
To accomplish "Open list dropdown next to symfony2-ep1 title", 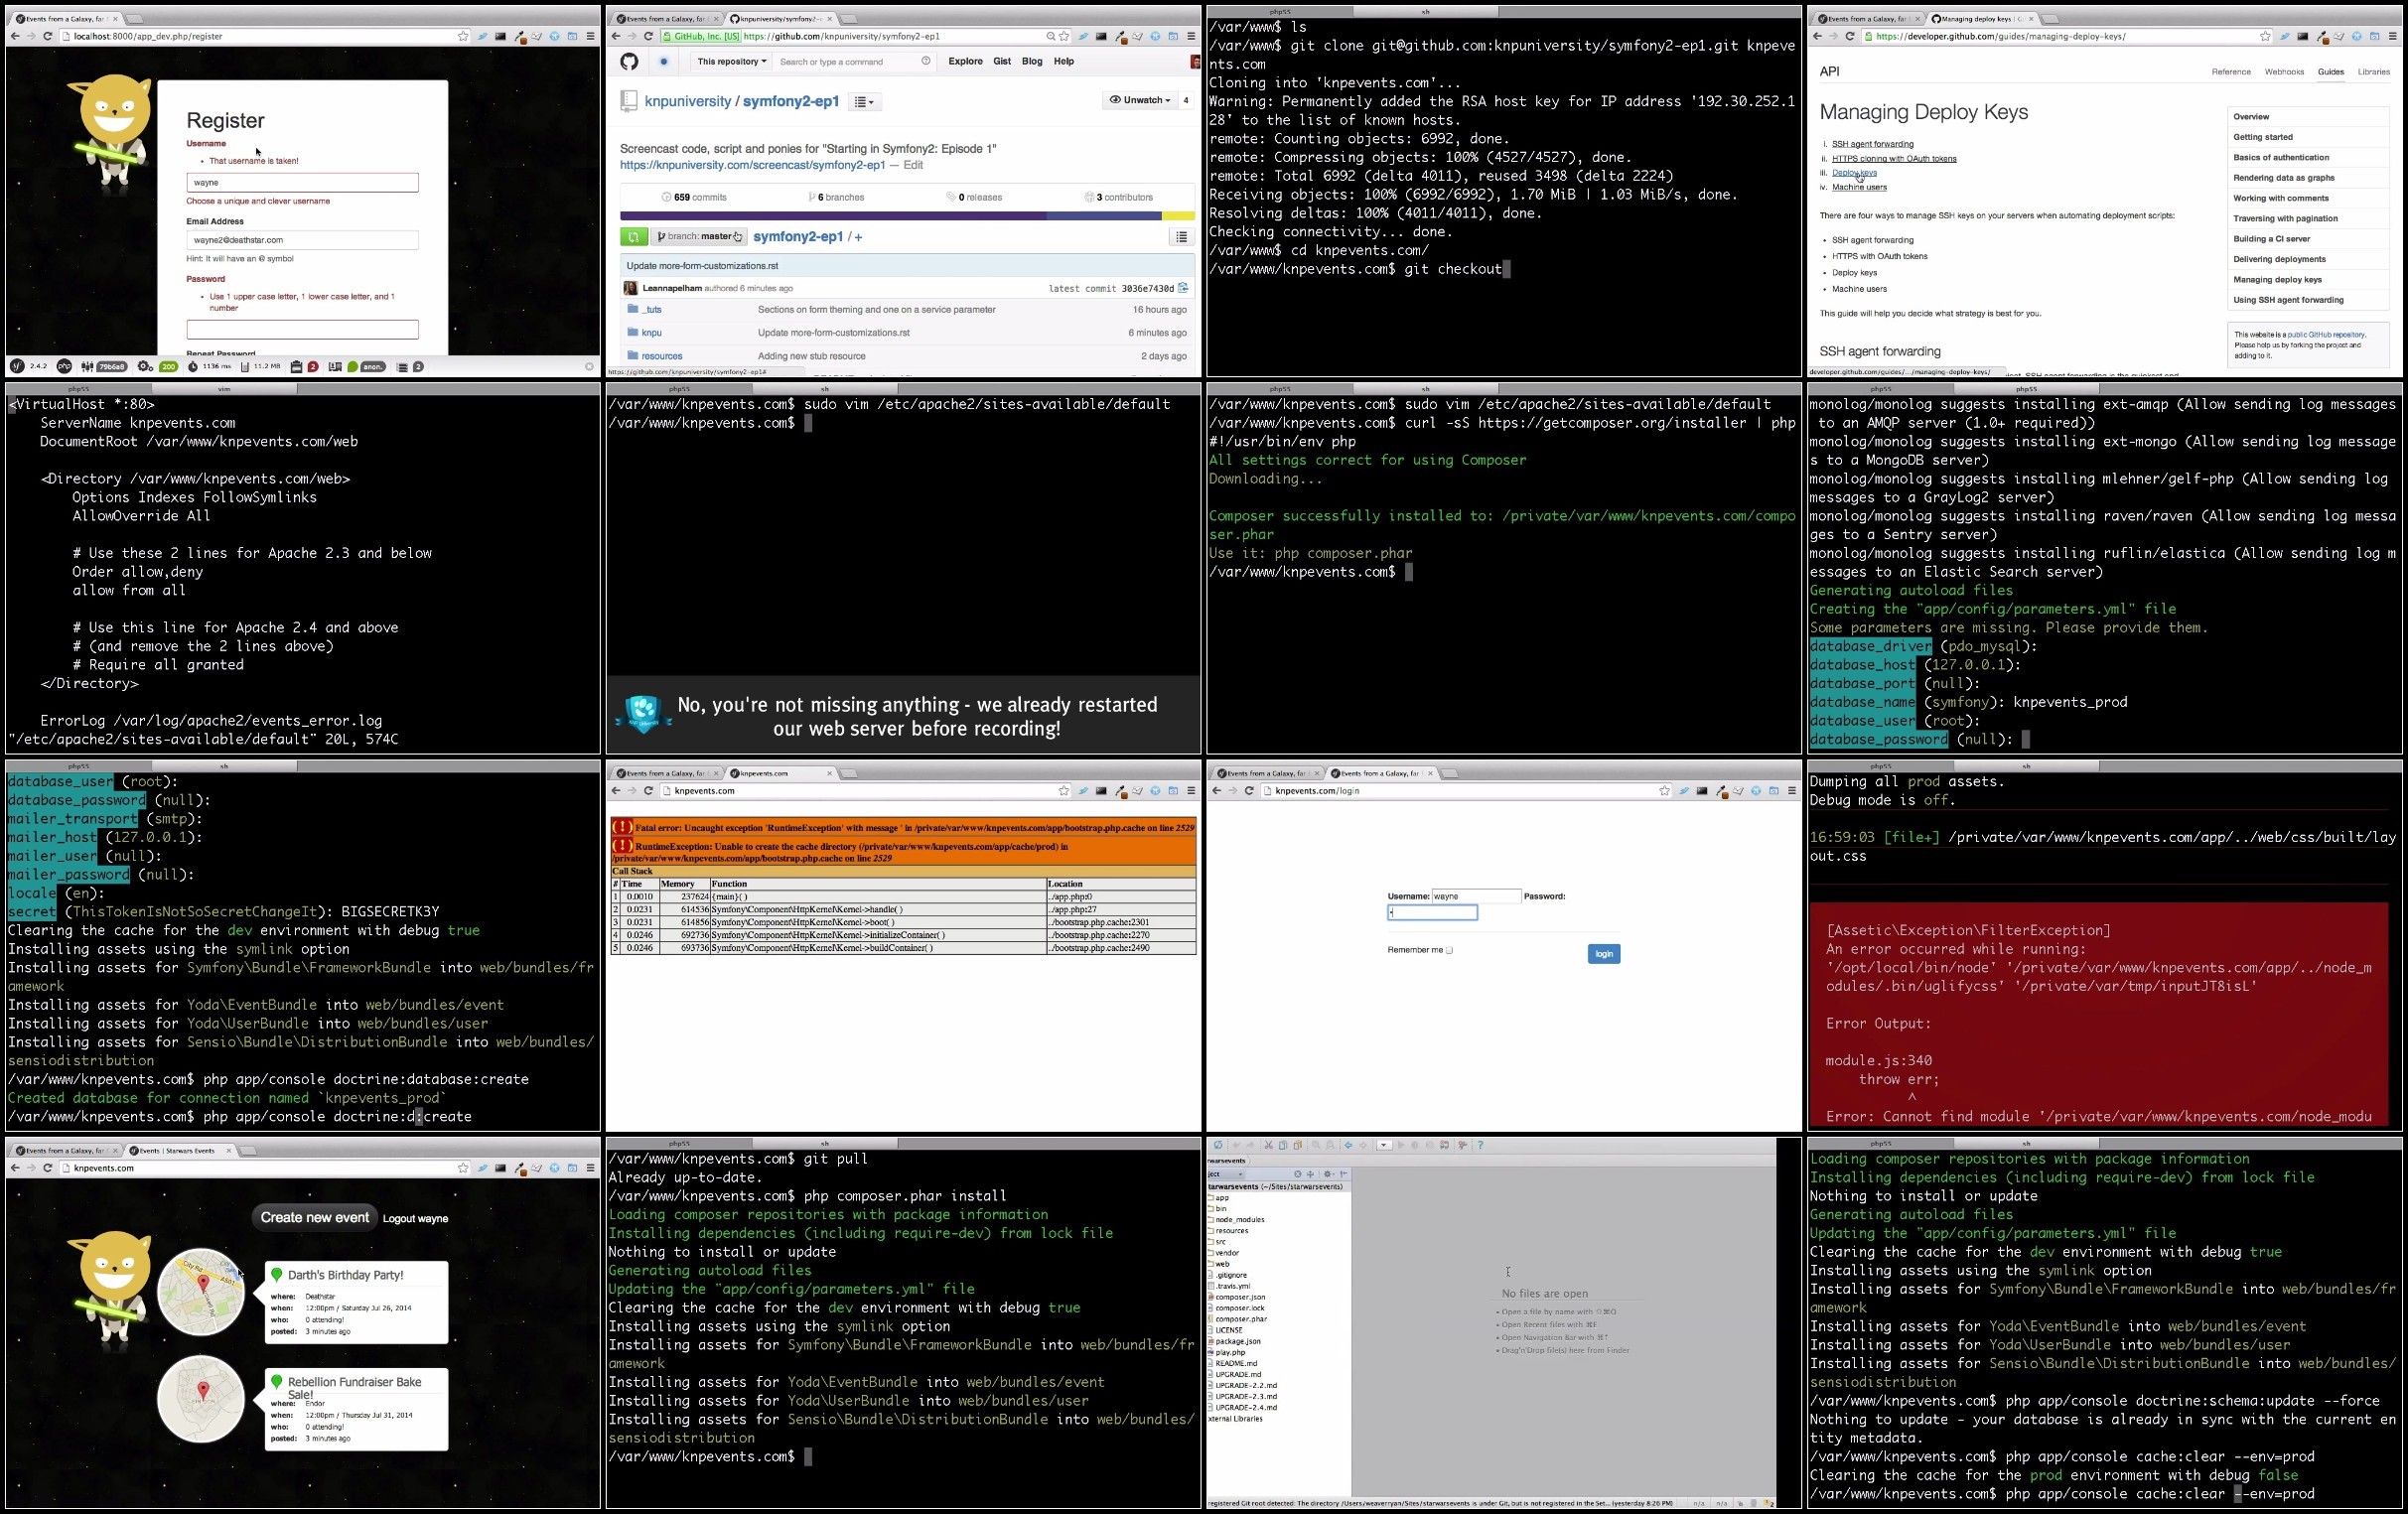I will 865,102.
